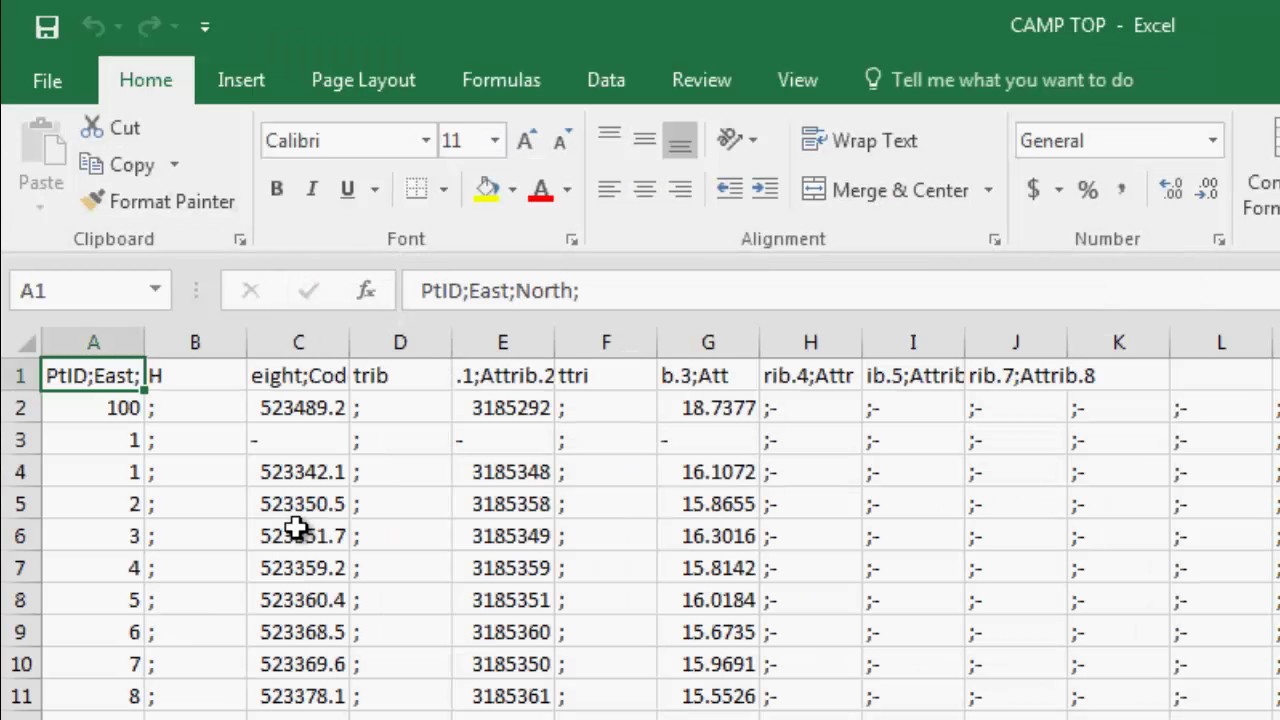Open the File tab
The width and height of the screenshot is (1280, 720).
tap(47, 81)
